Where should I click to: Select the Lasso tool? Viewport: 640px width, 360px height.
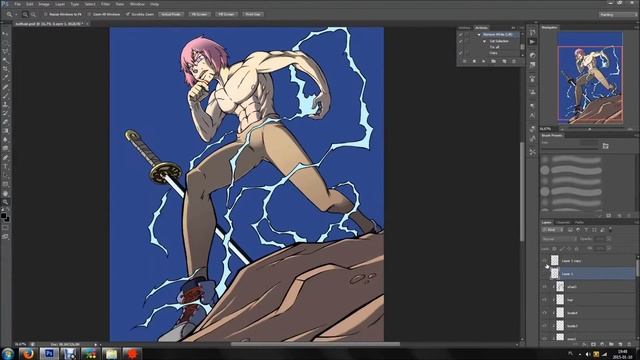pyautogui.click(x=5, y=51)
